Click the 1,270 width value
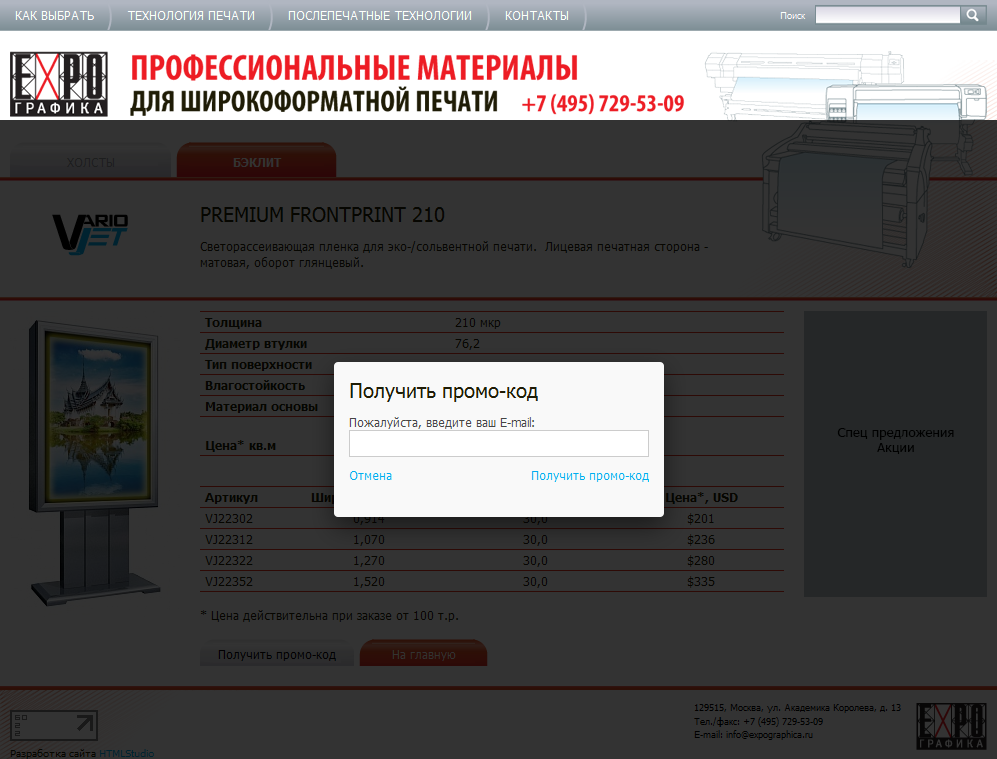 point(369,561)
